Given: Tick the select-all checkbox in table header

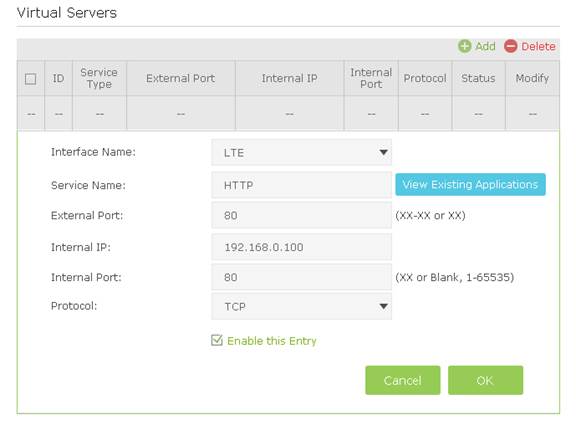Looking at the screenshot, I should tap(30, 79).
